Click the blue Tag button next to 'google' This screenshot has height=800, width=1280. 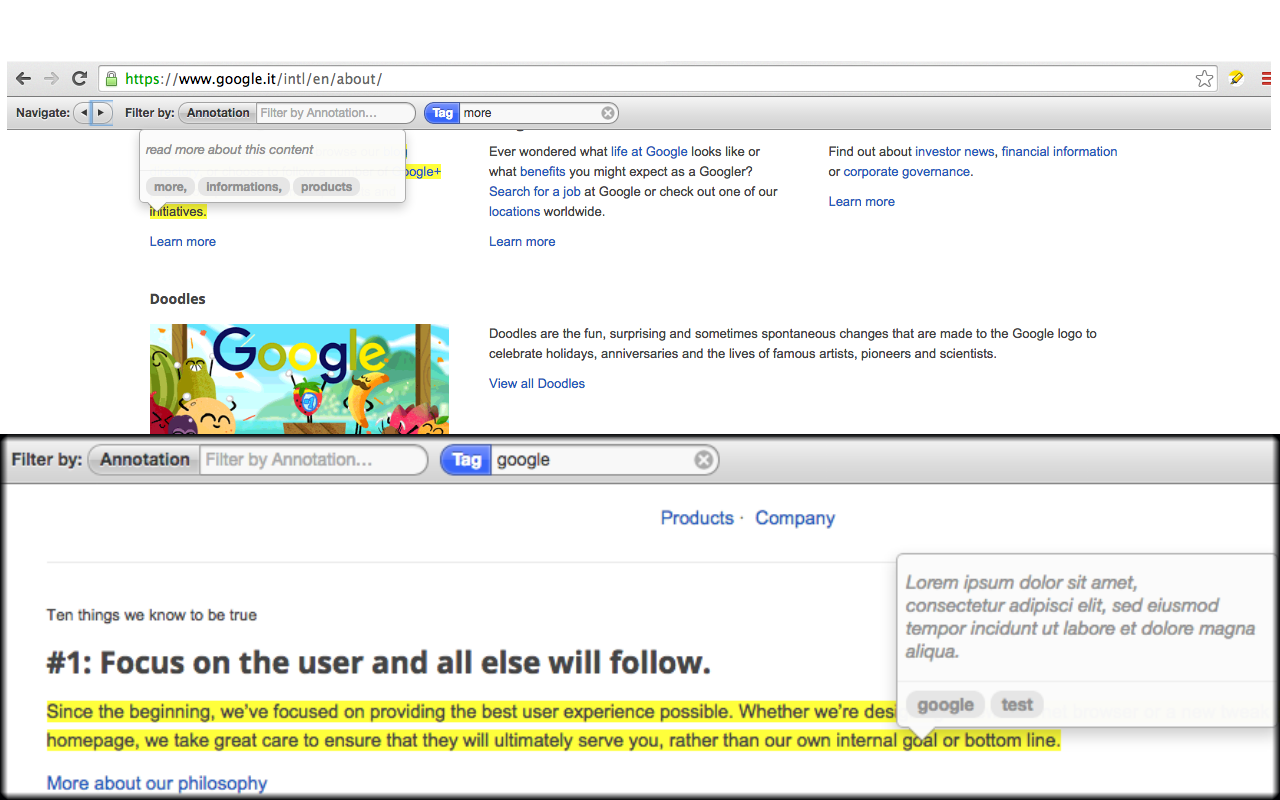tap(466, 460)
